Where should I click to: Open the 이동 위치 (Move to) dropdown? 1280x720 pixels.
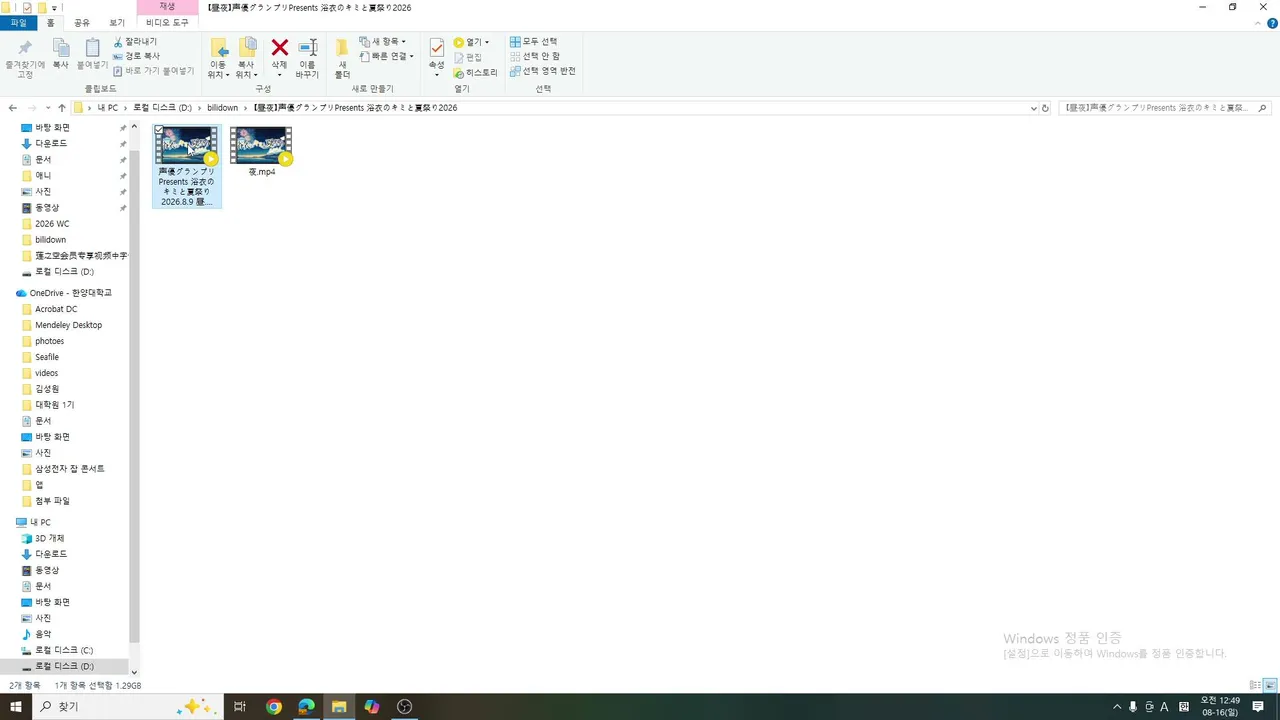(x=218, y=70)
